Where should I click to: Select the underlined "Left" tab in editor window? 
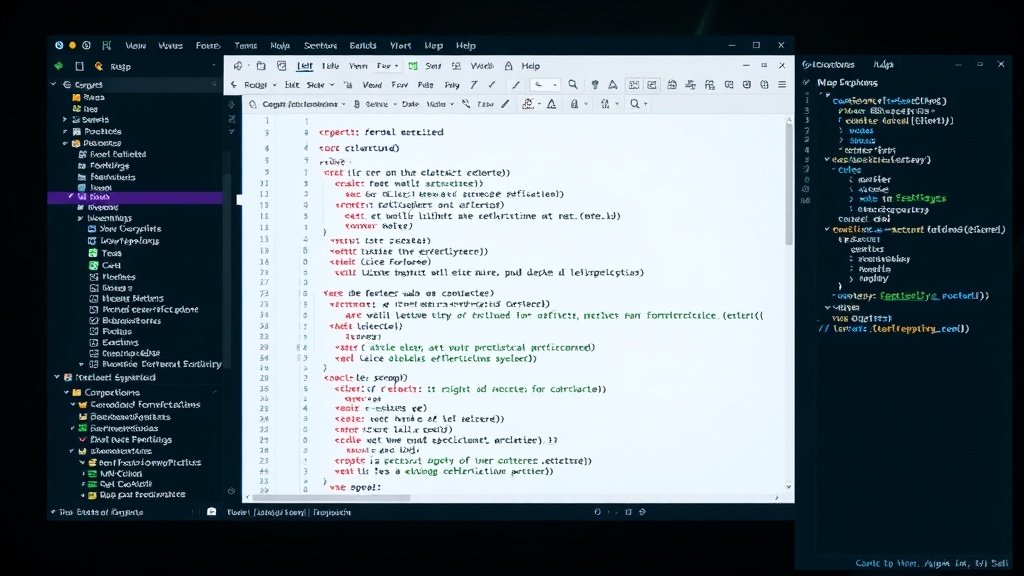[x=304, y=66]
